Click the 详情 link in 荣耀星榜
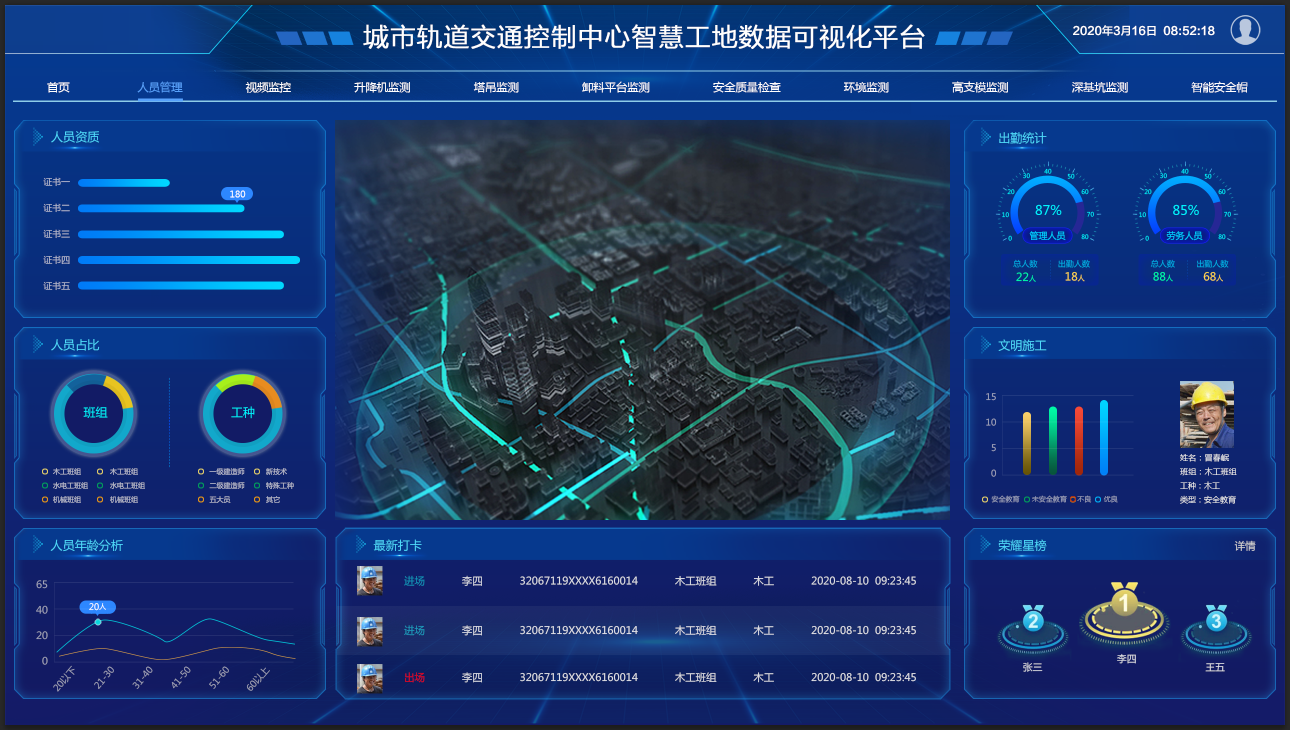 (x=1245, y=546)
